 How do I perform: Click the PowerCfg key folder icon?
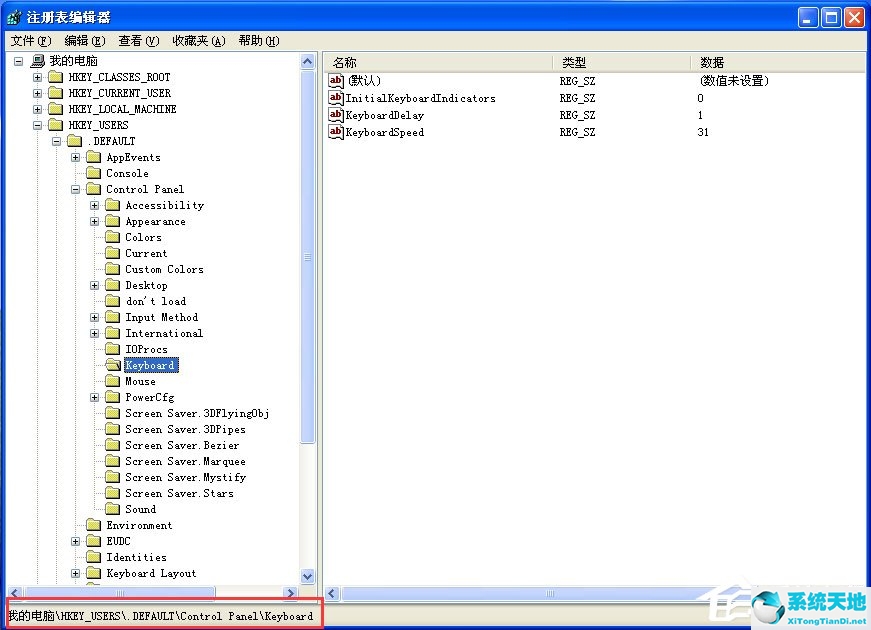[114, 397]
